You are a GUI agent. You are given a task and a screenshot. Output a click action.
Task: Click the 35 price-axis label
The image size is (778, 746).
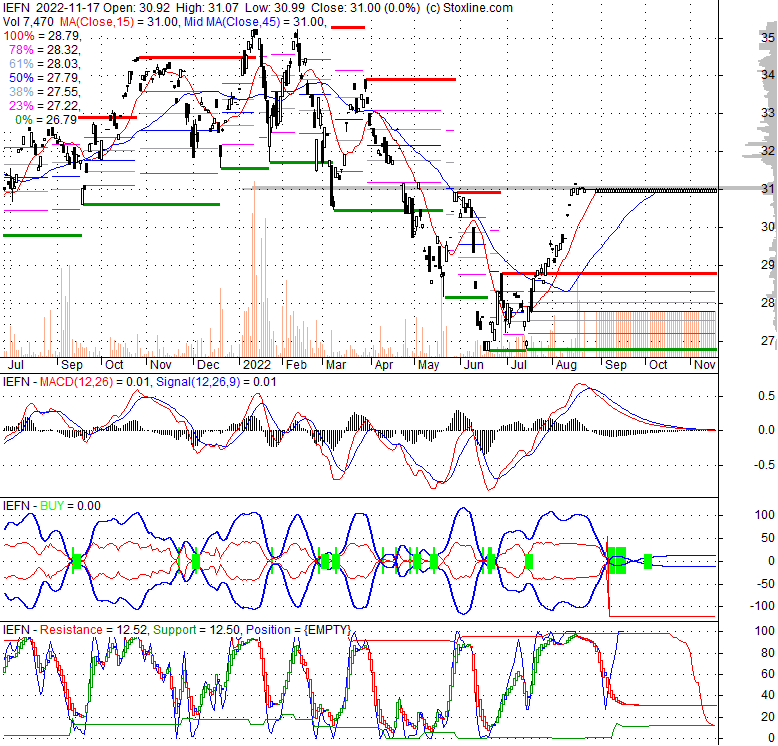(x=768, y=38)
